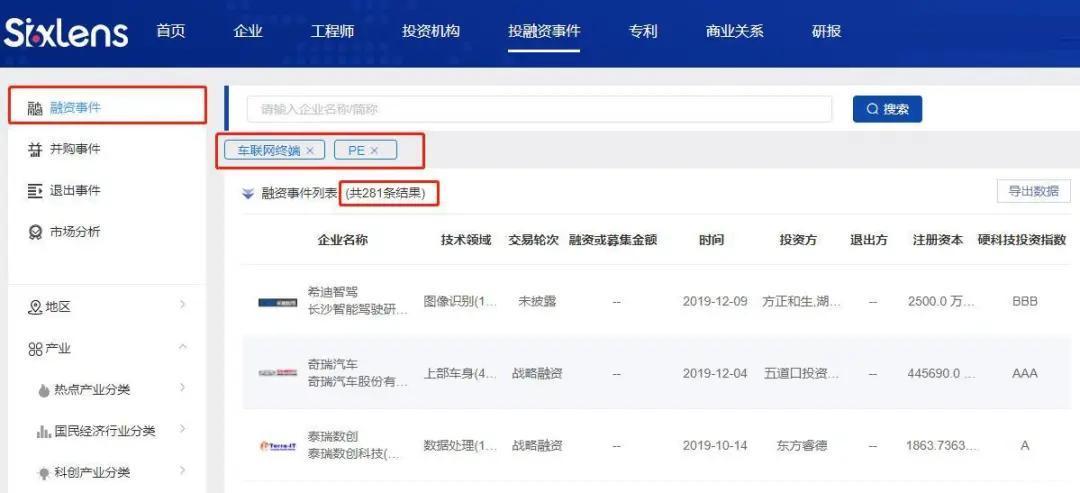Click the 注册资本 column header
The height and width of the screenshot is (493, 1080).
pyautogui.click(x=938, y=240)
